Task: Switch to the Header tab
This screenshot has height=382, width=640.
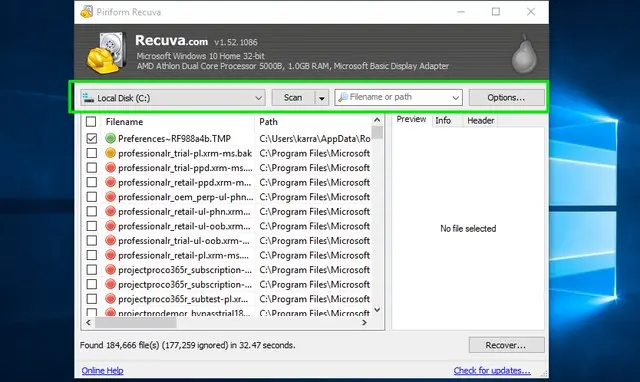Action: (480, 121)
